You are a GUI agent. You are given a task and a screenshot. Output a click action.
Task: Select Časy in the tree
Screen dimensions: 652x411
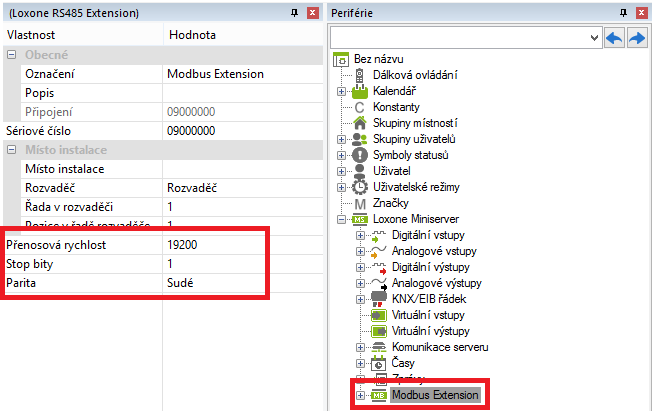pos(403,363)
